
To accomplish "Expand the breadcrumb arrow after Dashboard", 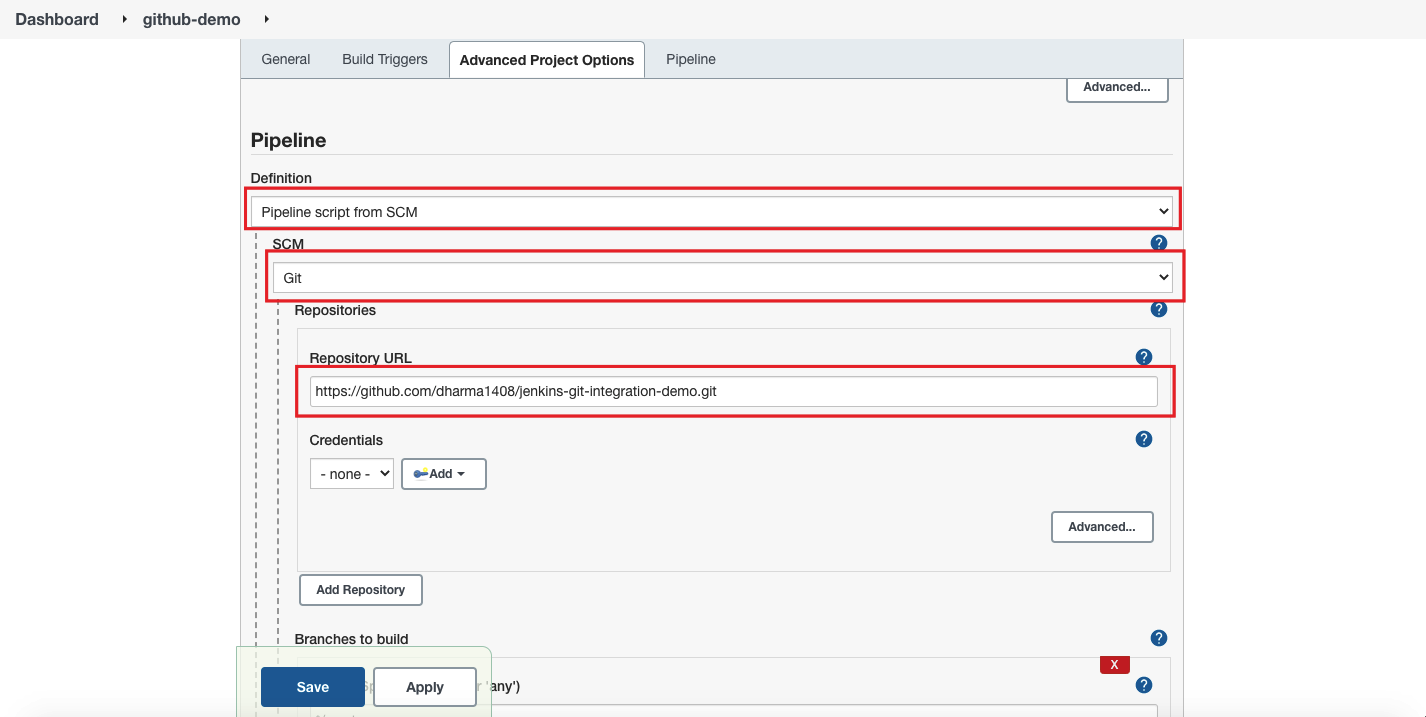I will [124, 19].
